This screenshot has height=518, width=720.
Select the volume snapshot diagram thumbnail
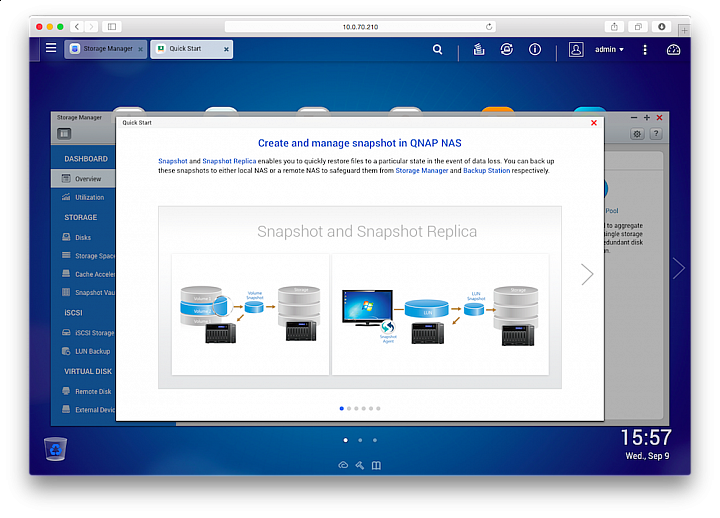pos(250,314)
